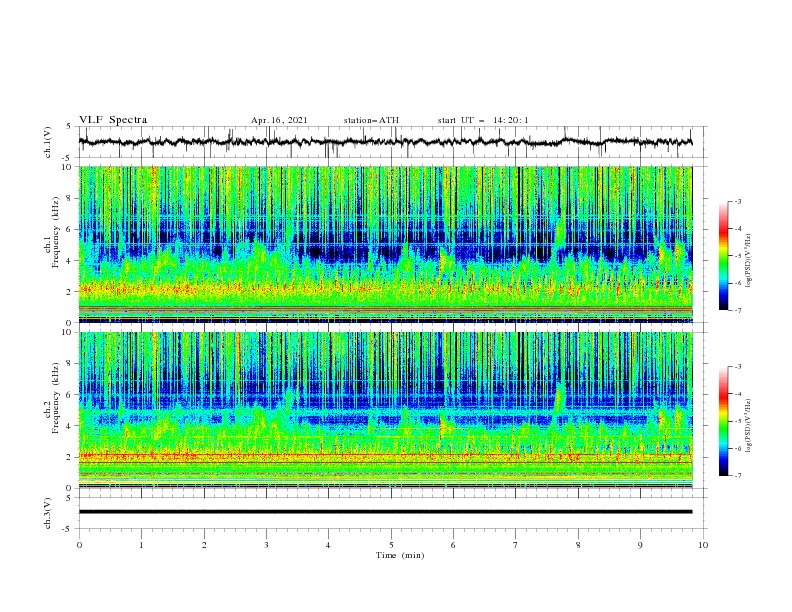
Task: Click the 'ch.3(V)' axis label
Action: pyautogui.click(x=48, y=513)
